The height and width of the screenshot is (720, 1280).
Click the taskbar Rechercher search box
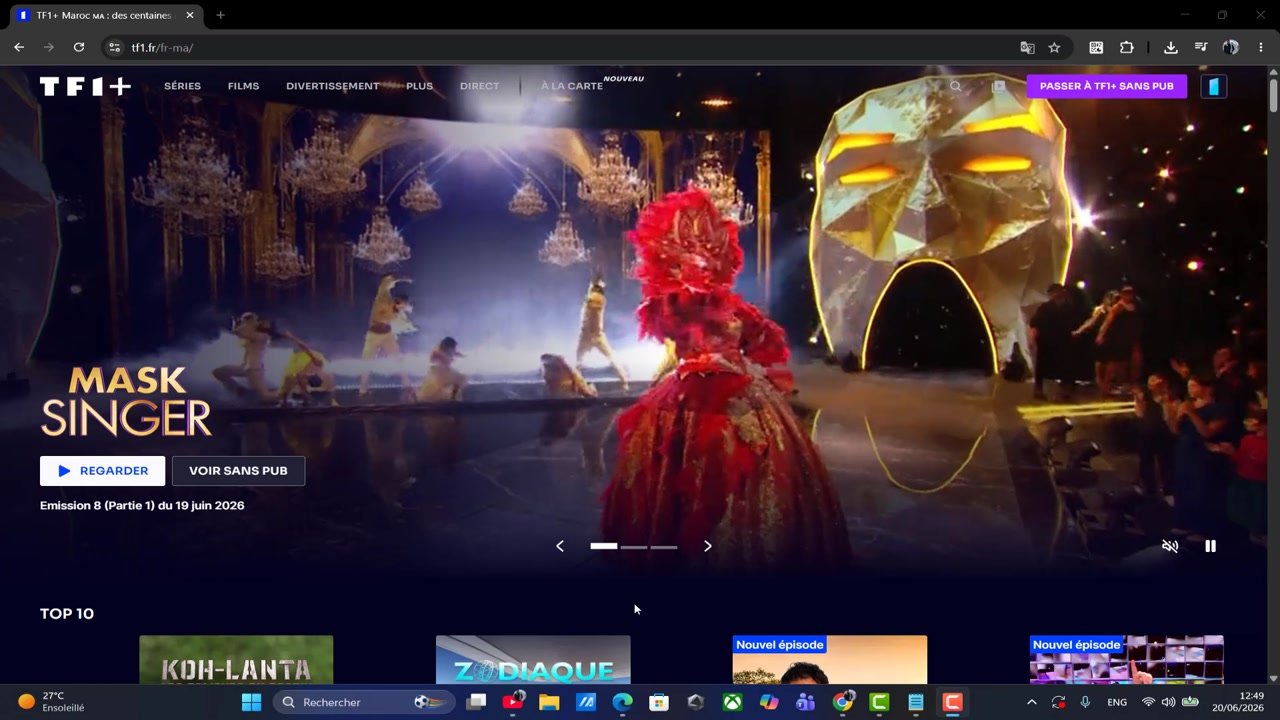click(364, 702)
